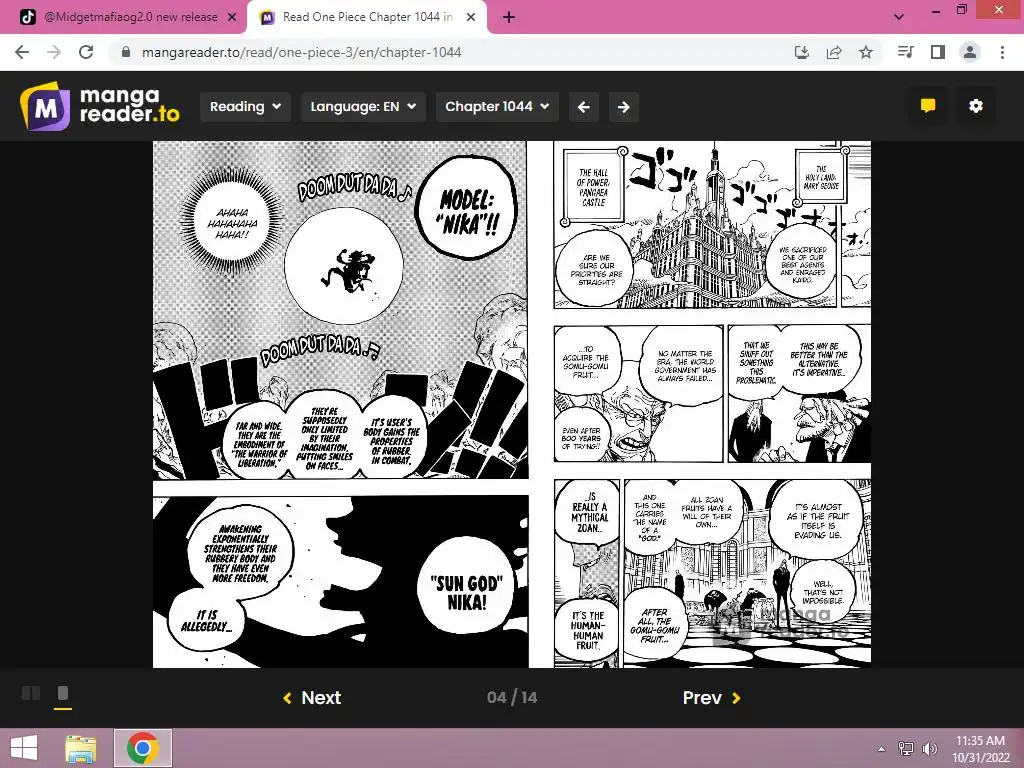The image size is (1024, 768).
Task: Open a new browser tab
Action: [509, 18]
